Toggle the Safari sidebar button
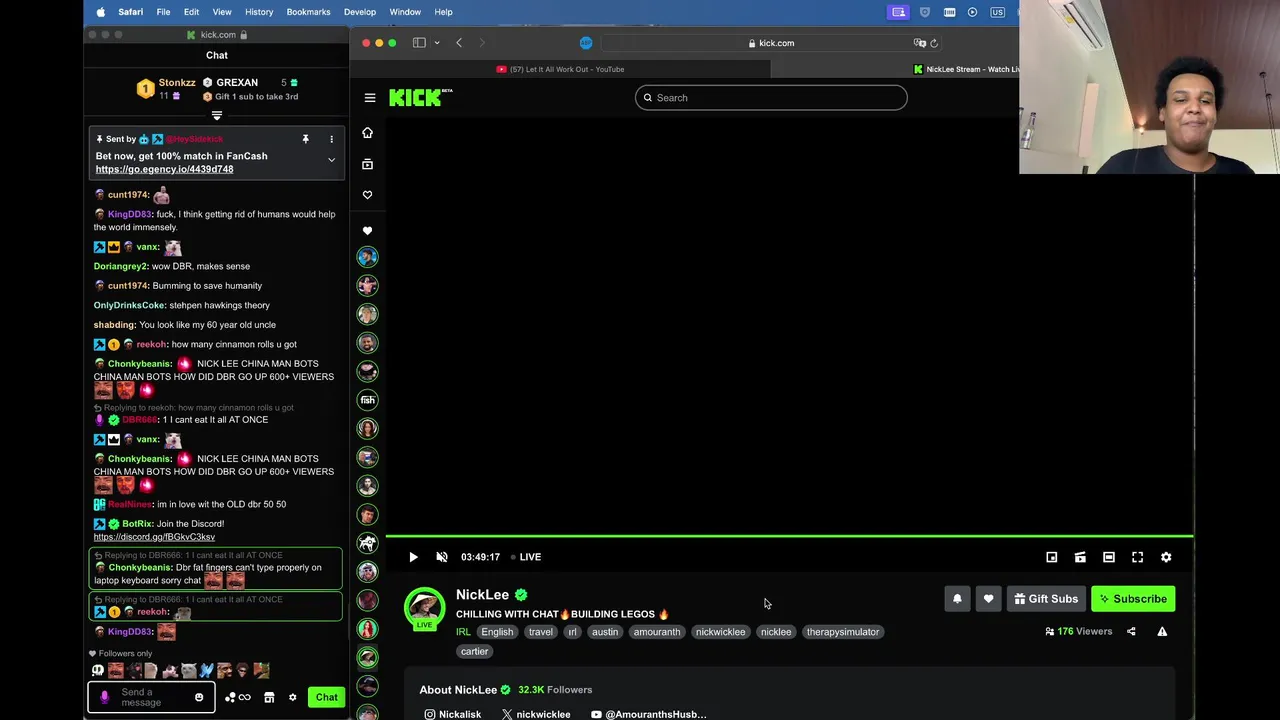 [419, 43]
